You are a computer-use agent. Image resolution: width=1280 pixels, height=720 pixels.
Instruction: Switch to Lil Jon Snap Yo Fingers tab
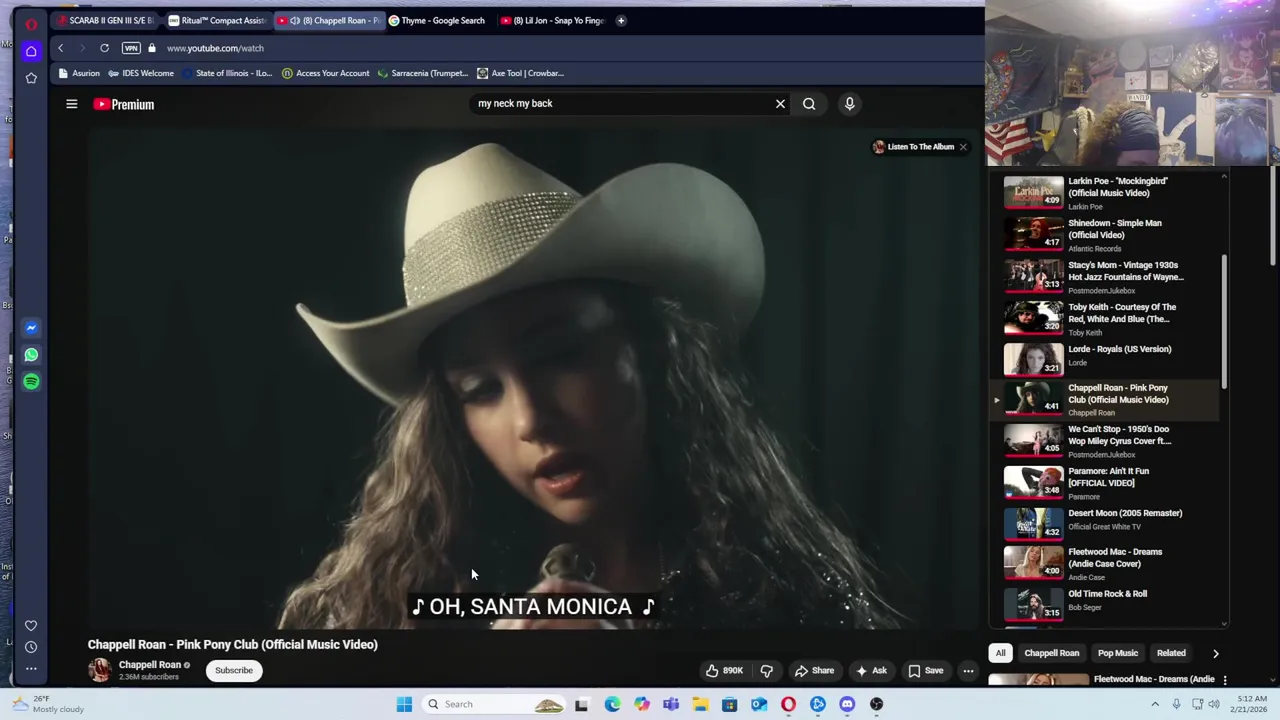553,20
